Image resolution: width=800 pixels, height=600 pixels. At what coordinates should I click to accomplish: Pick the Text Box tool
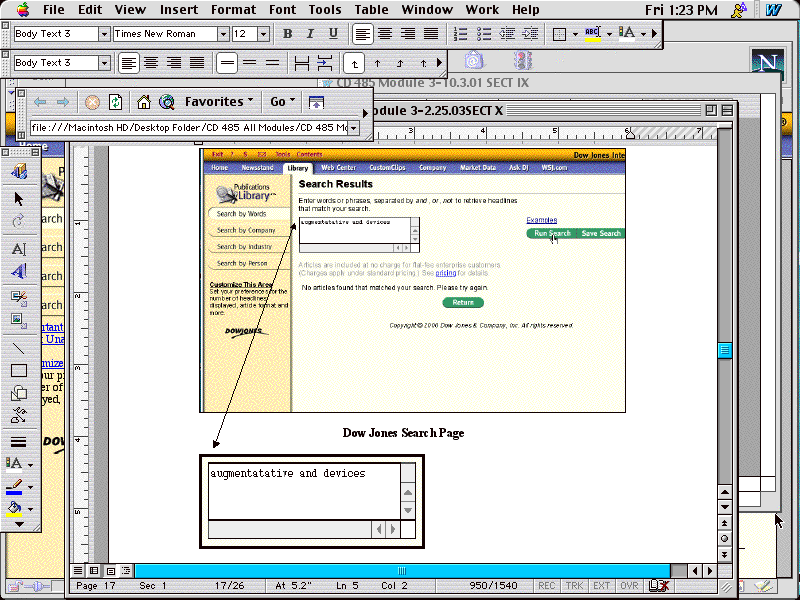19,249
